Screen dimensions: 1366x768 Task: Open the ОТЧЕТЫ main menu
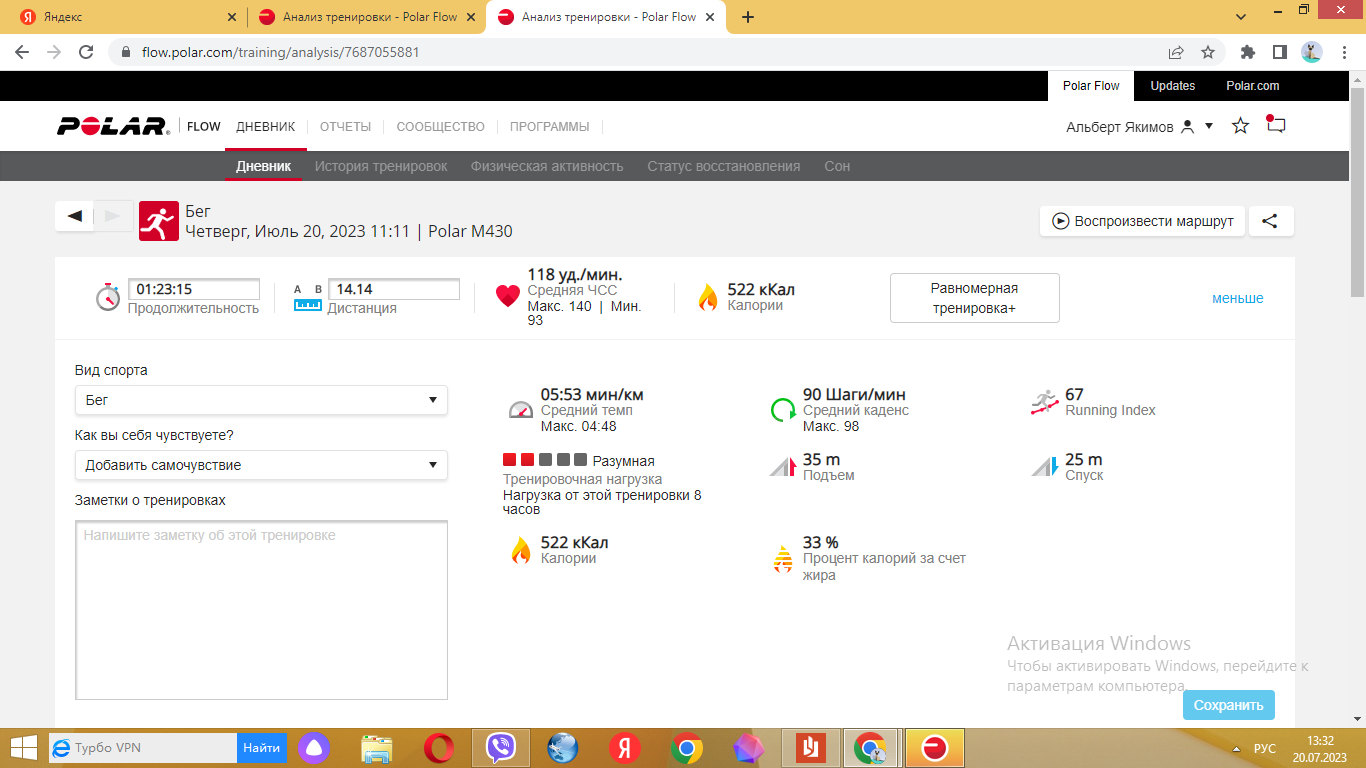click(x=345, y=127)
